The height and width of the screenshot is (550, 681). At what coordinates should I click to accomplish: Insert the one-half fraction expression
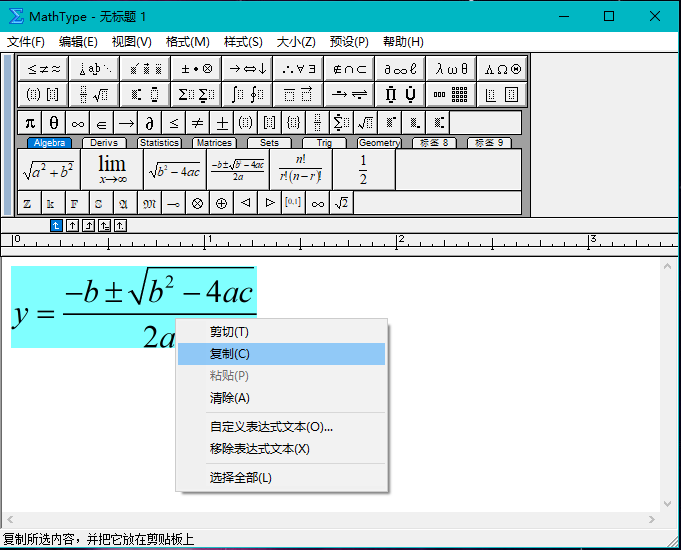[x=364, y=169]
